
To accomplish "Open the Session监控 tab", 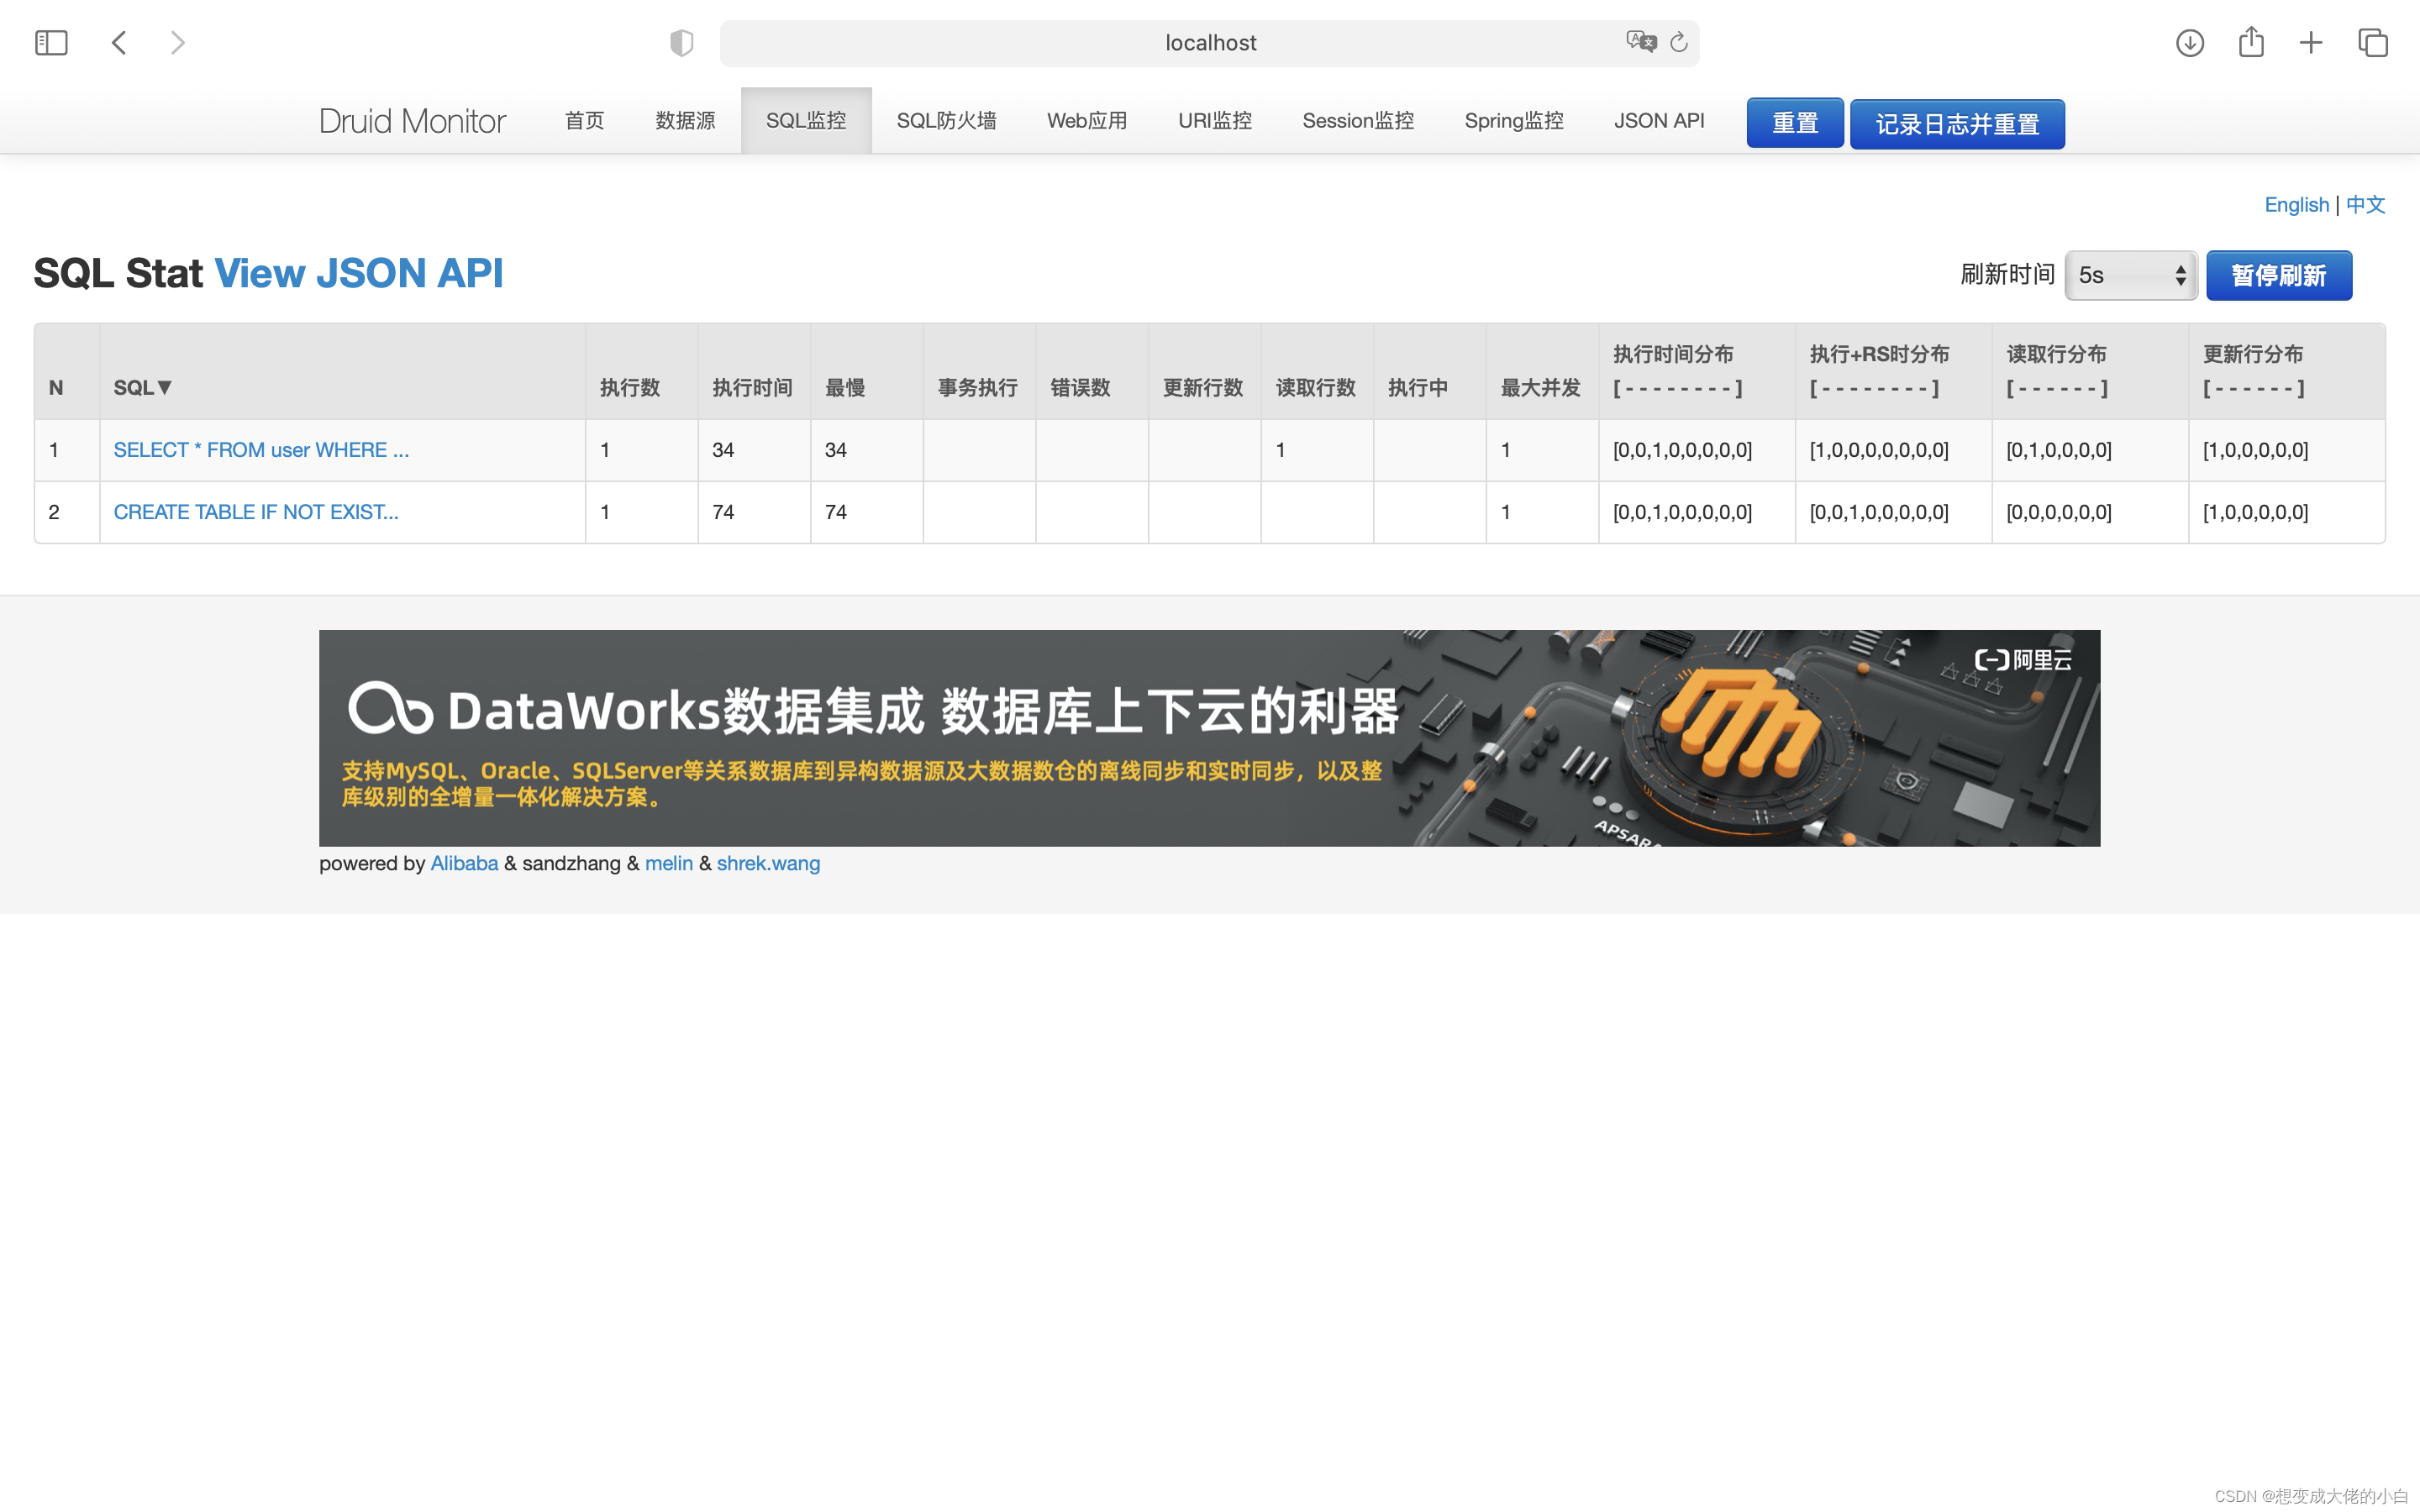I will coord(1358,121).
